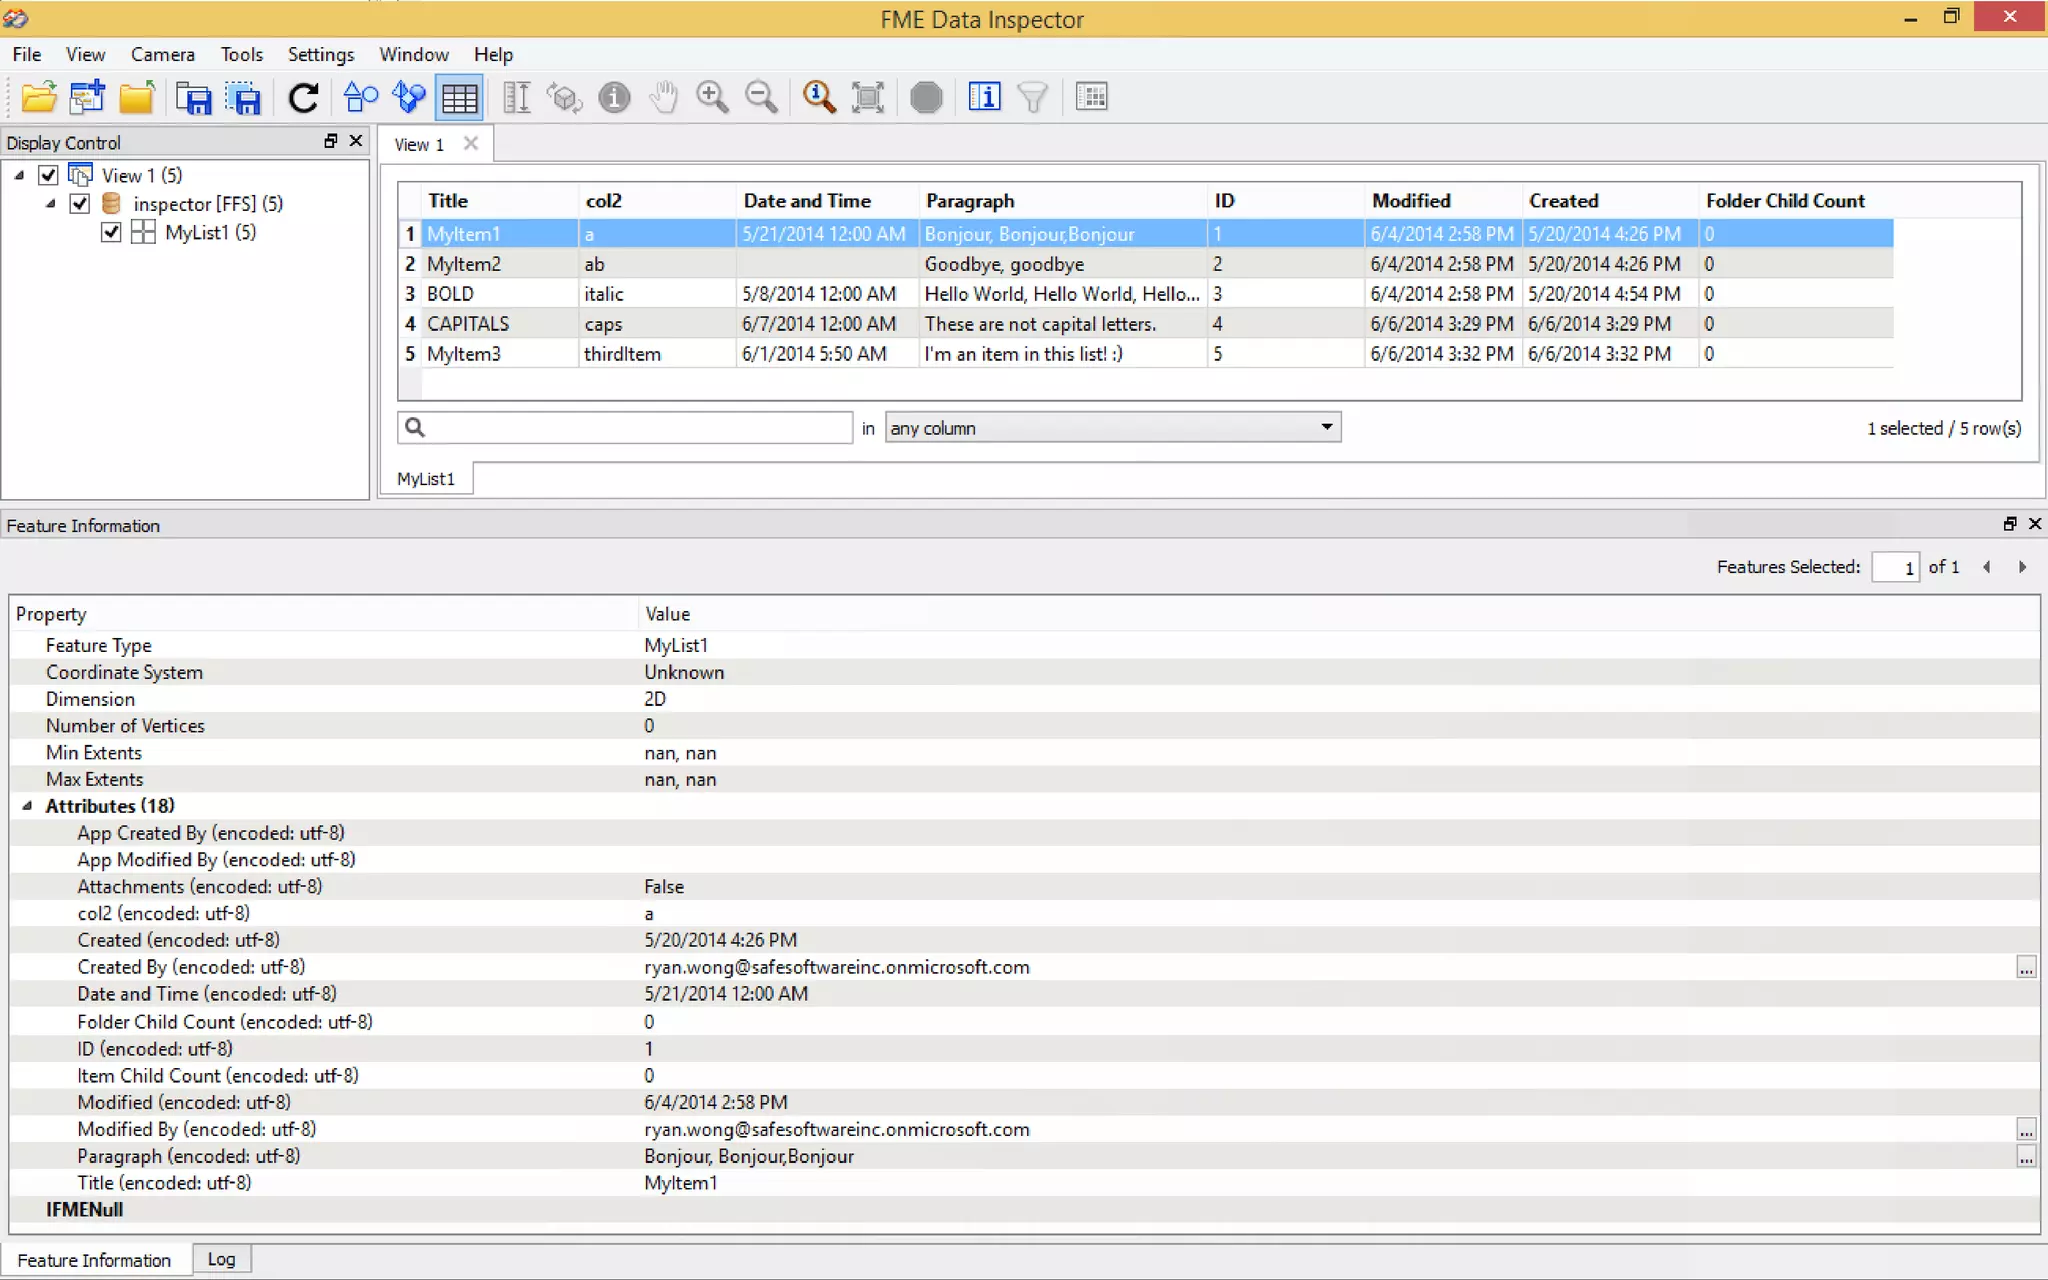Collapse the Attributes (18) section

27,806
